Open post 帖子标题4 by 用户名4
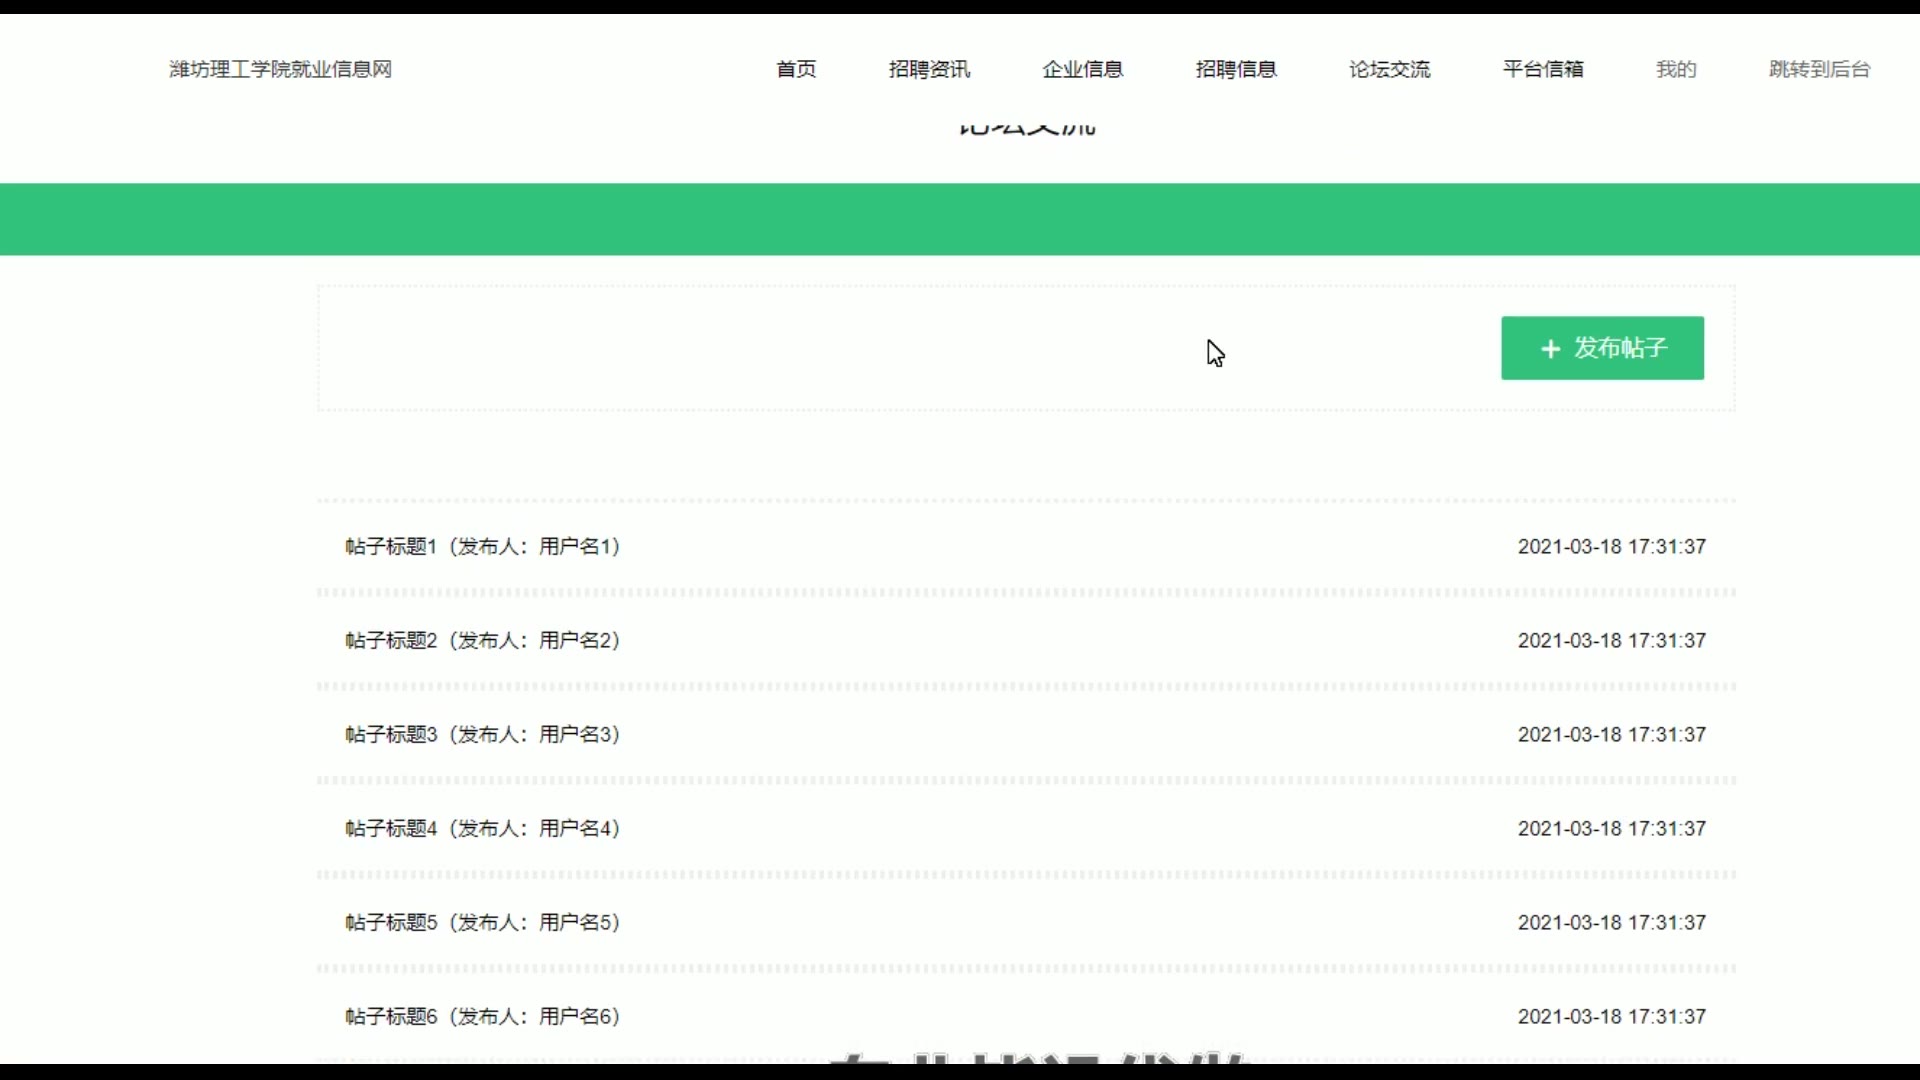 [x=483, y=828]
